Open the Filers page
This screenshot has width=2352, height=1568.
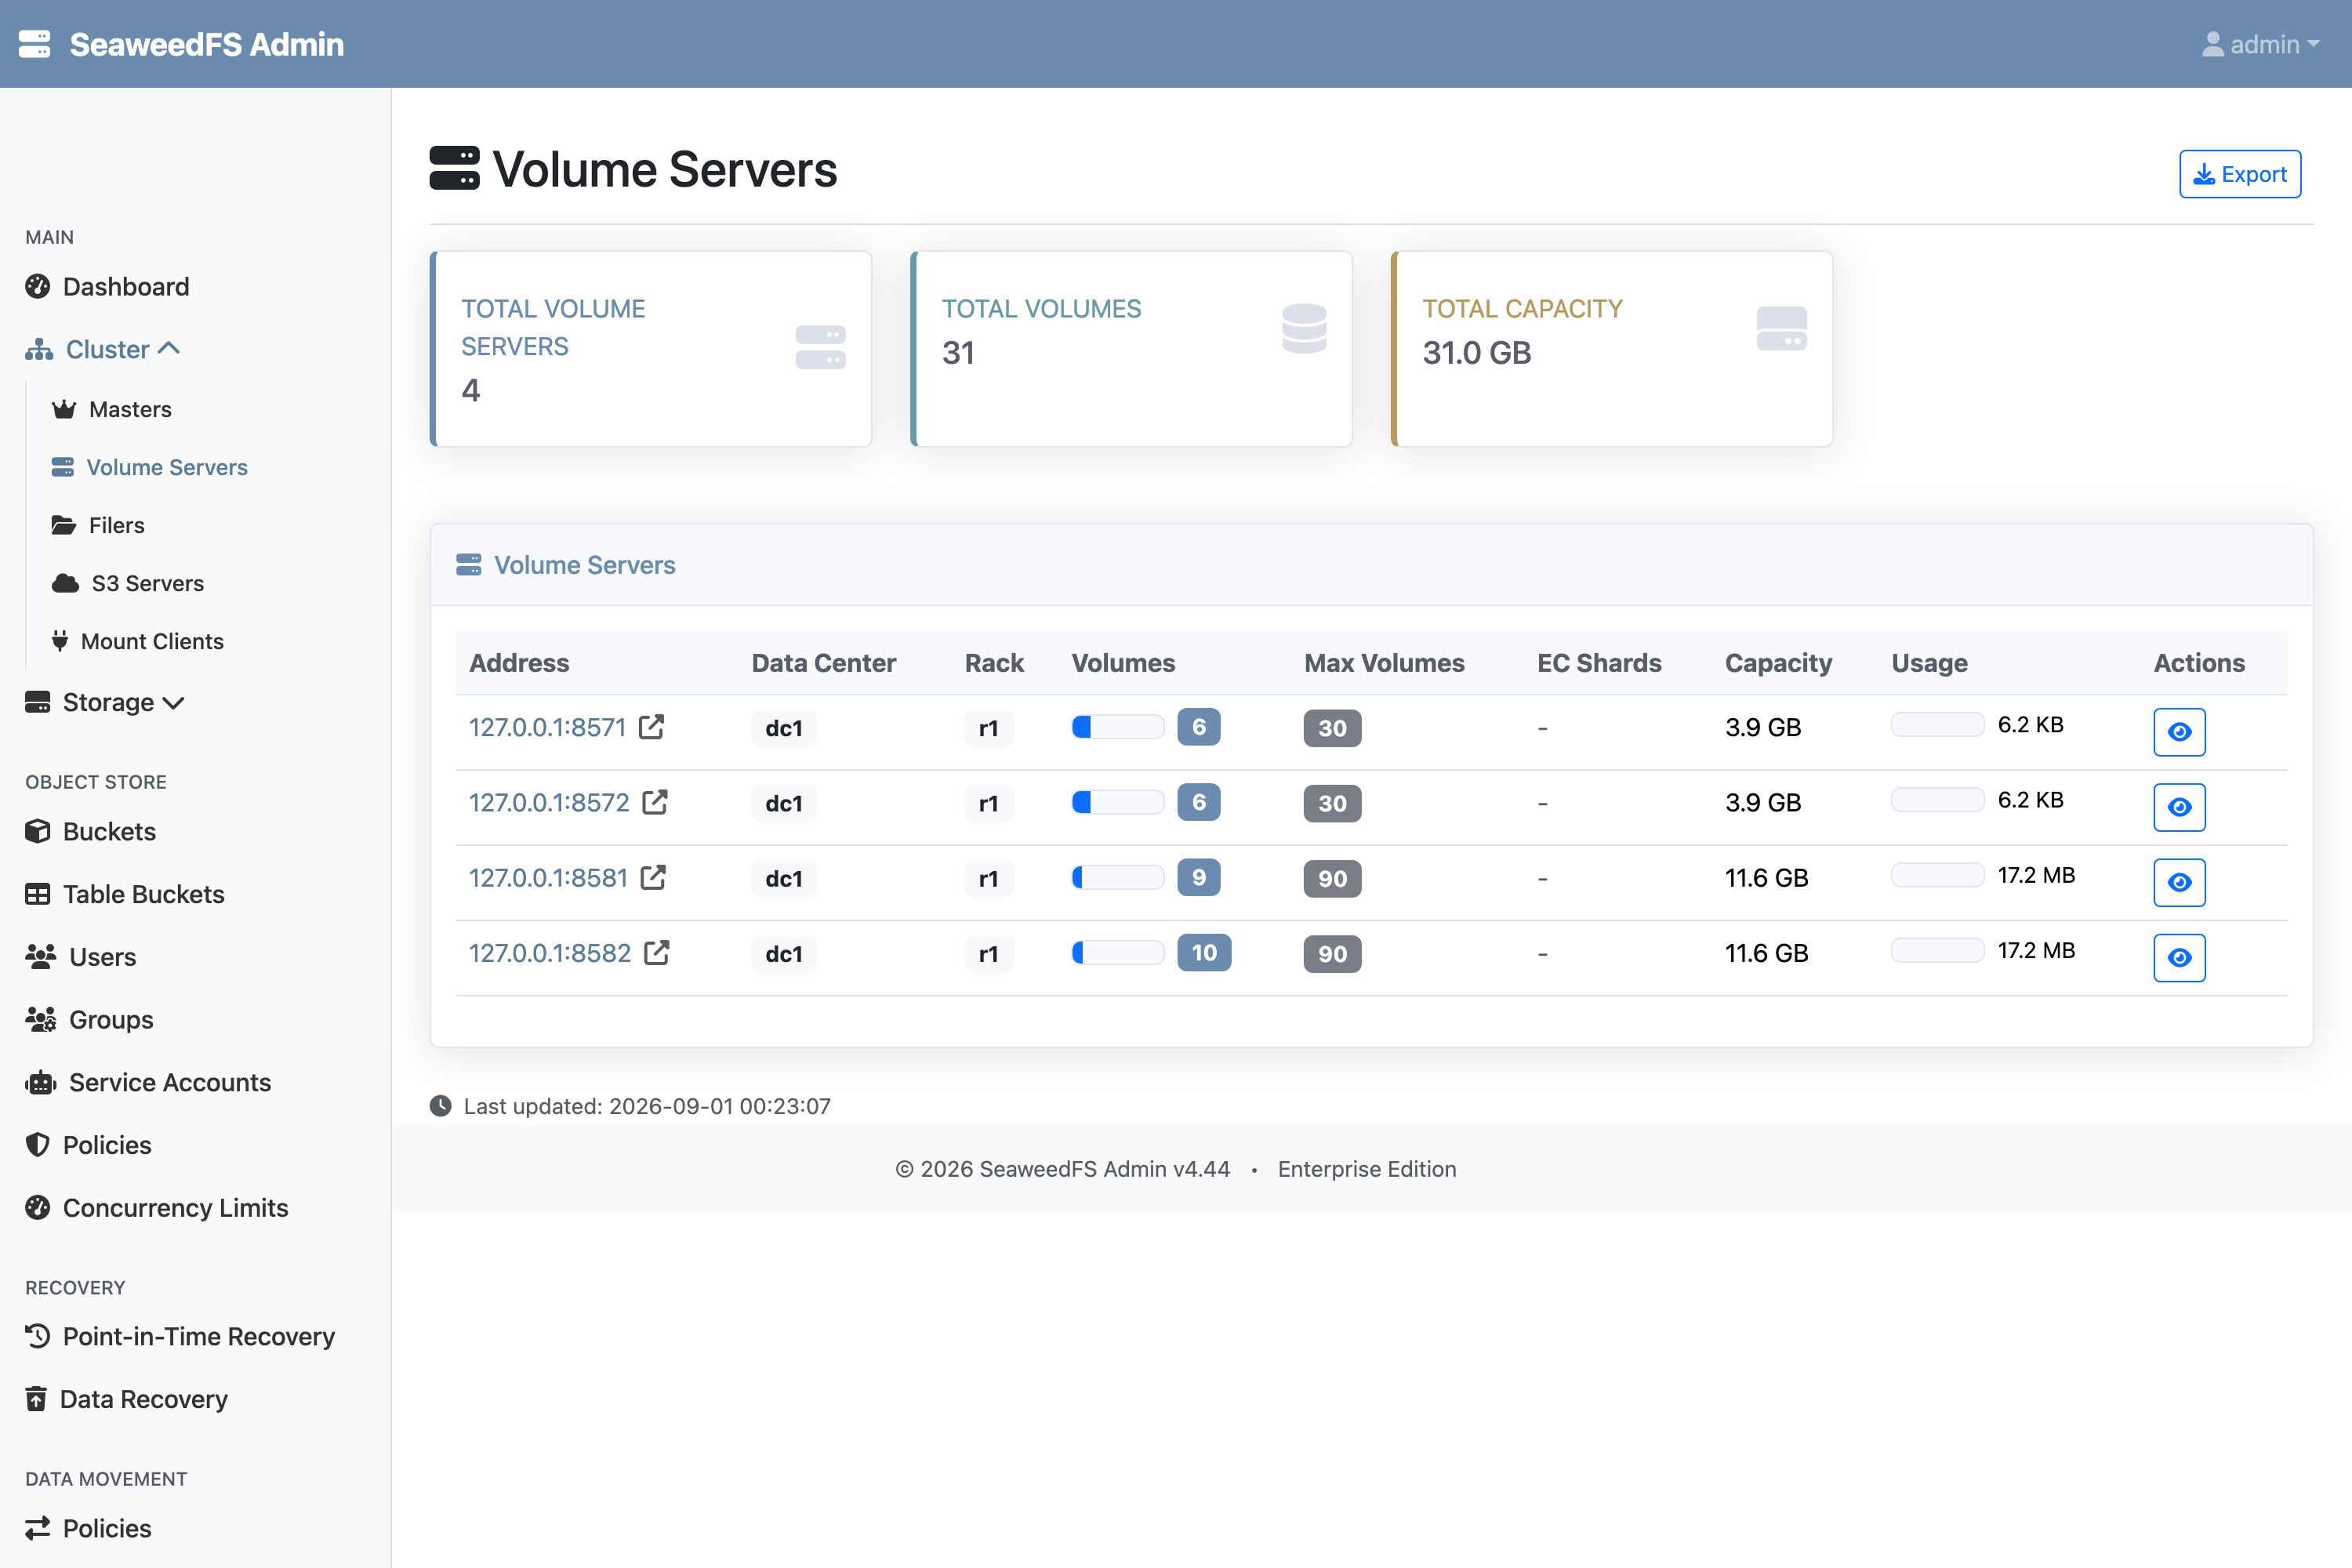coord(117,525)
